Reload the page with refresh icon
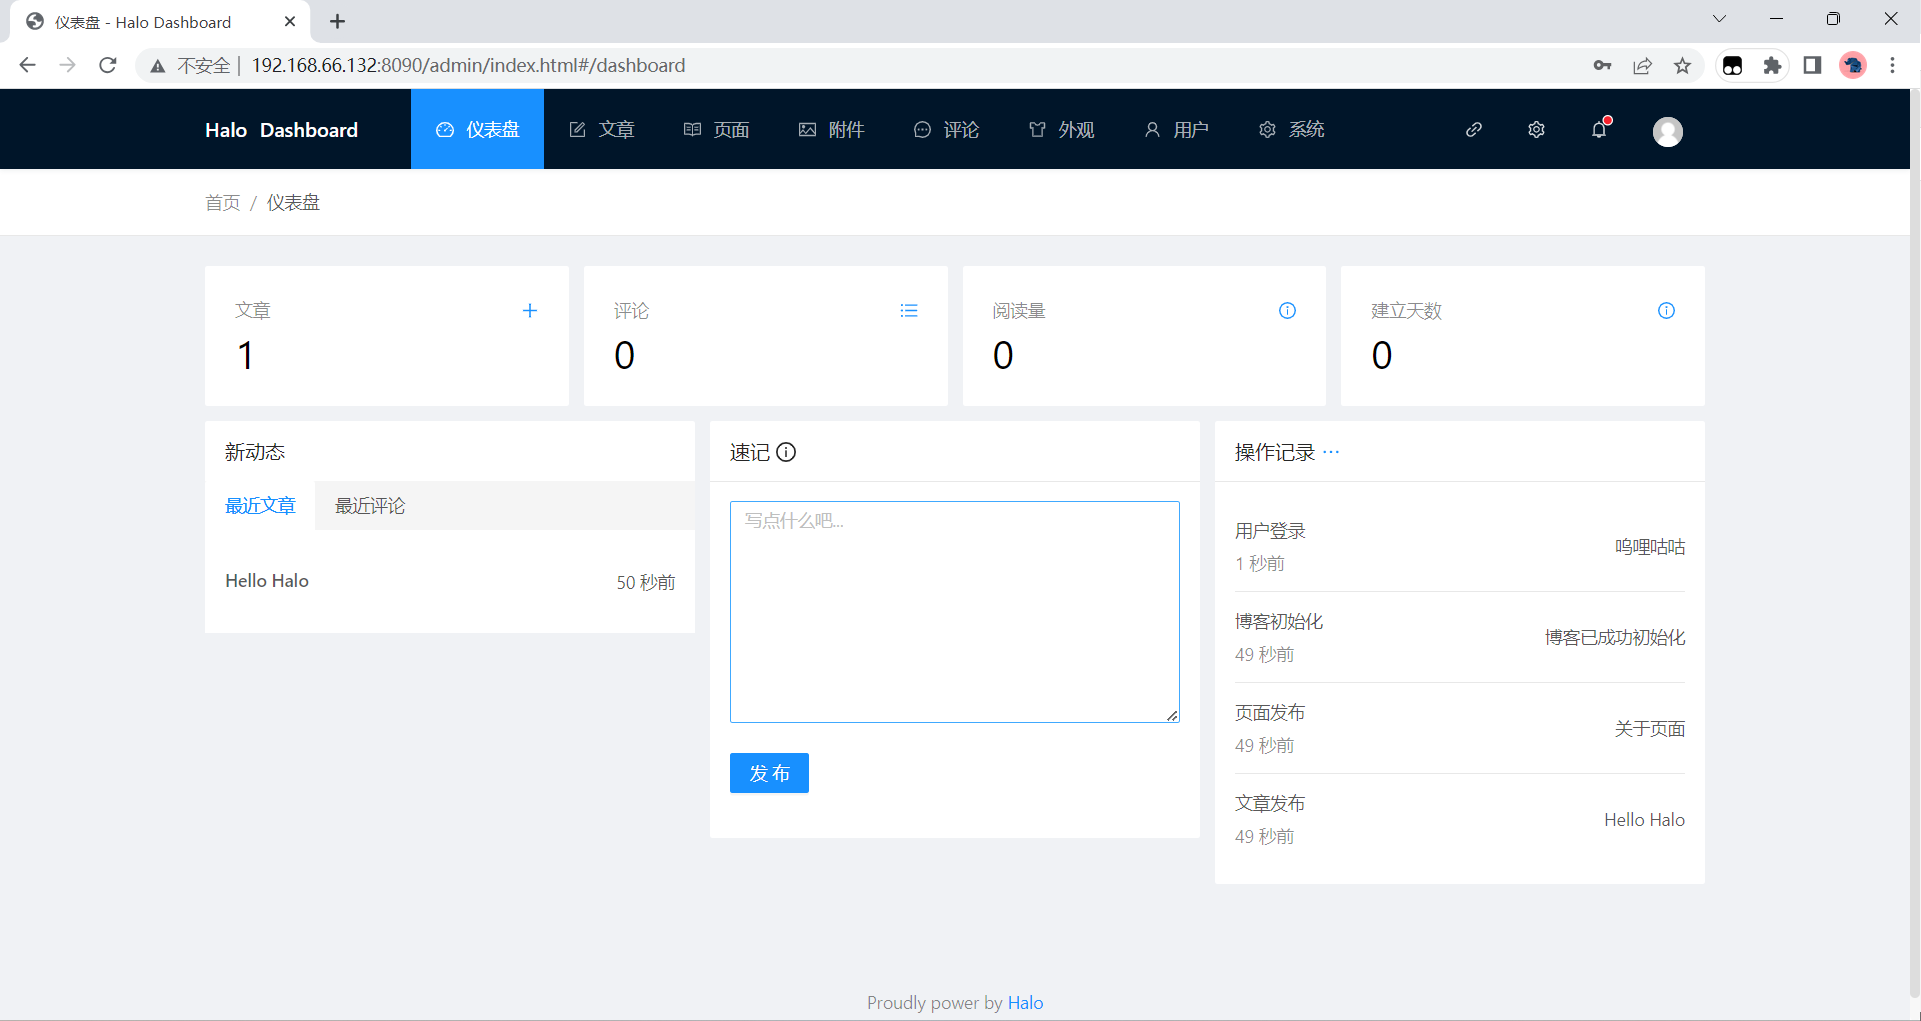The height and width of the screenshot is (1021, 1921). pyautogui.click(x=108, y=65)
